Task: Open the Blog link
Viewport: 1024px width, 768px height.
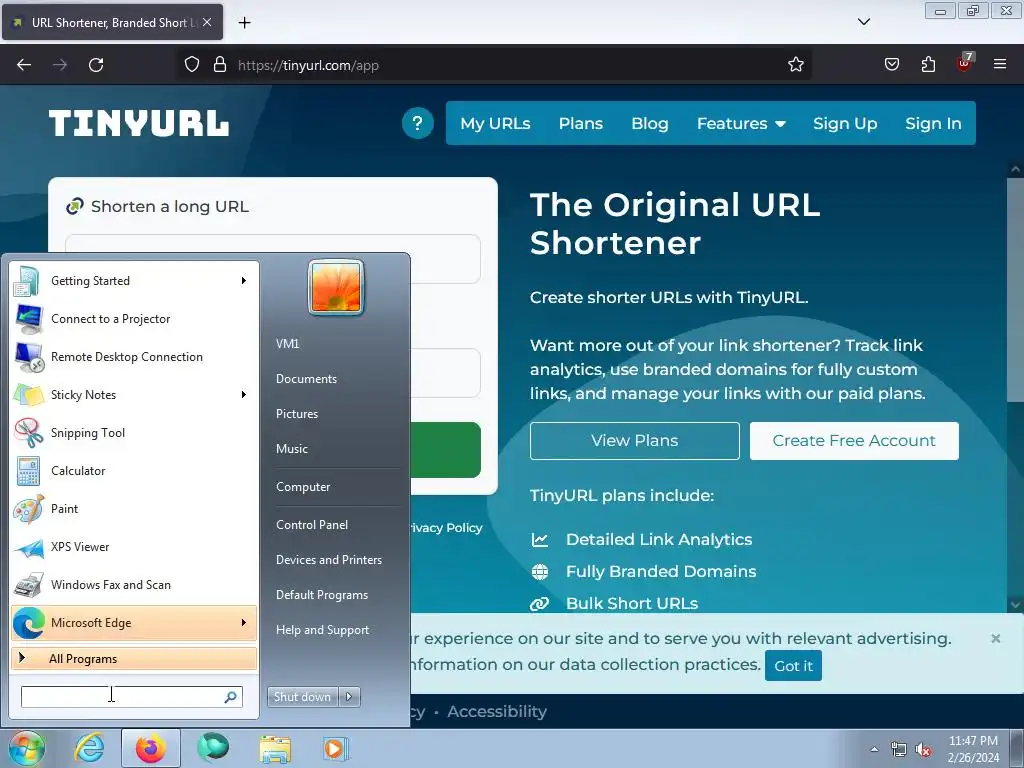Action: coord(650,123)
